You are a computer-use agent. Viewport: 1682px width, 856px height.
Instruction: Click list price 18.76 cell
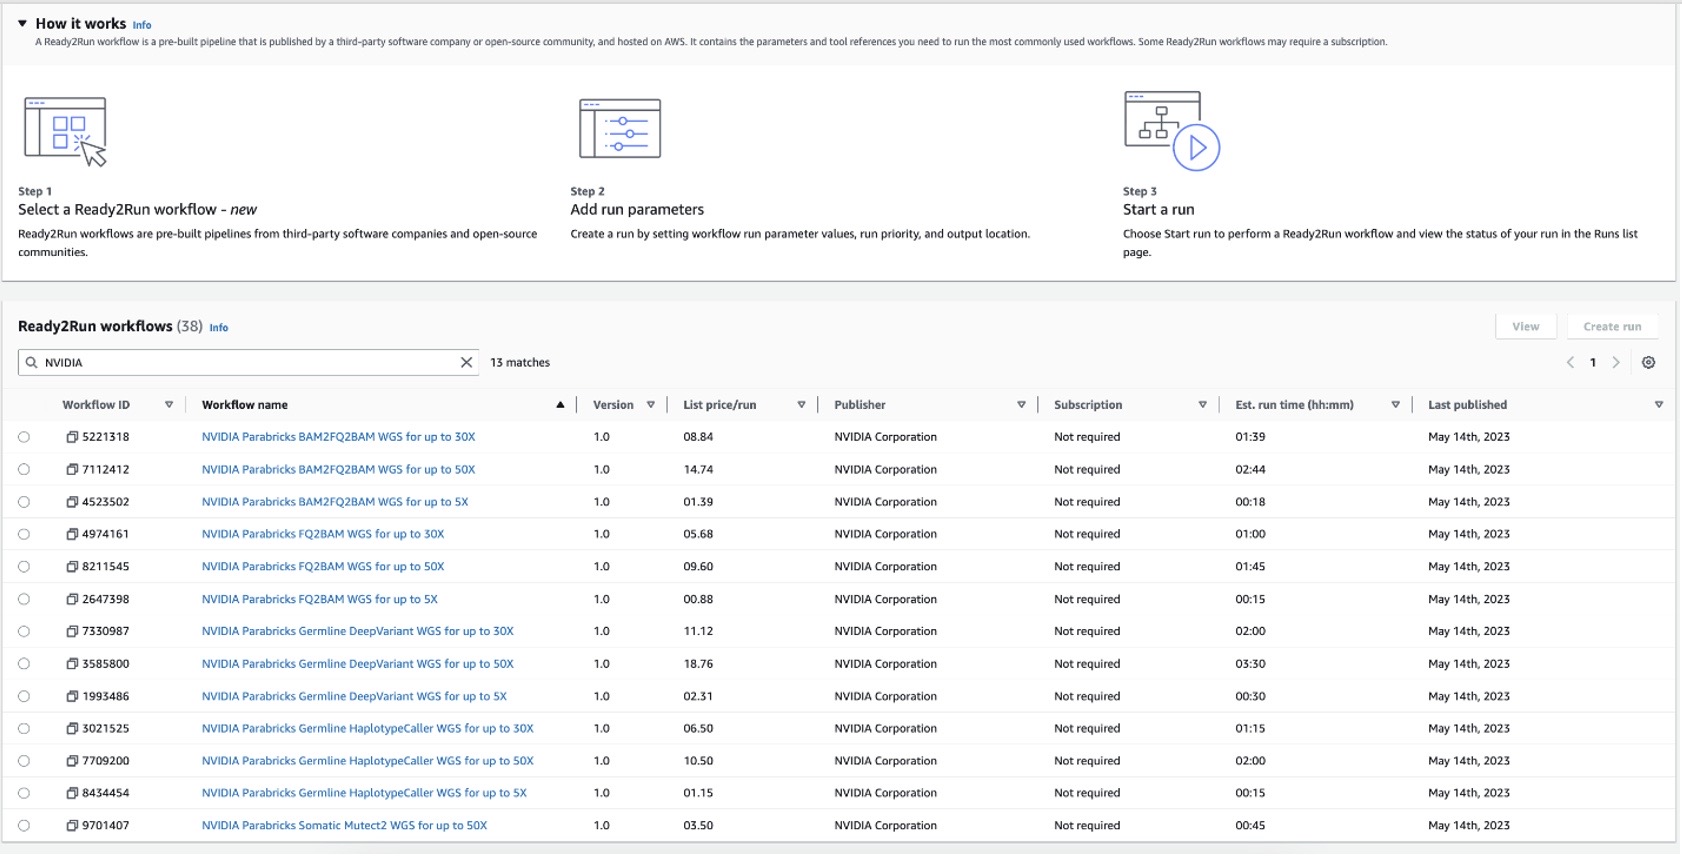[x=698, y=664]
